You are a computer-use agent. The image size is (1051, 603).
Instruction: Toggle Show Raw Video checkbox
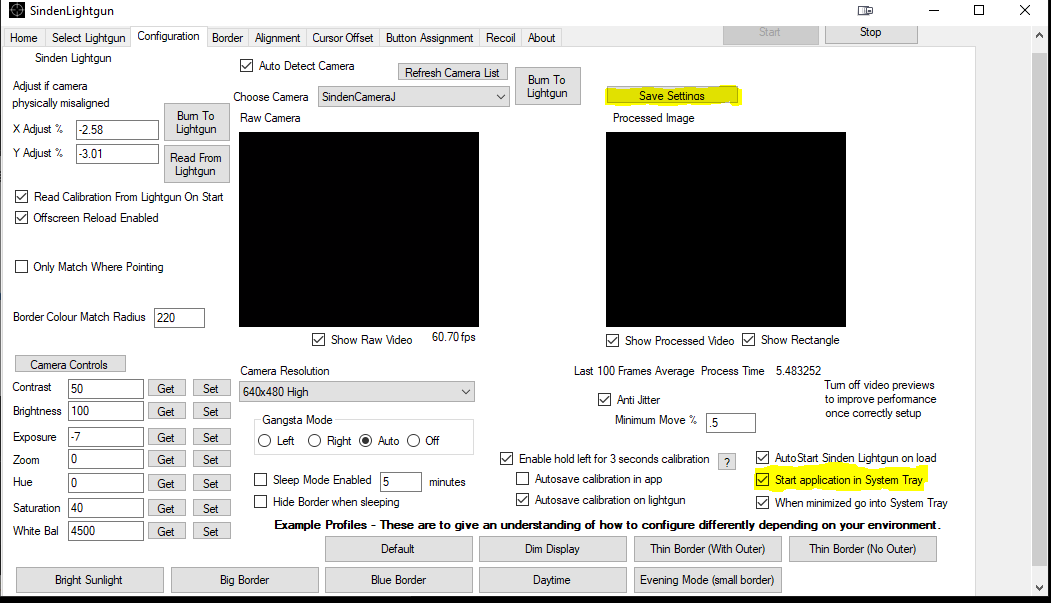[x=318, y=340]
